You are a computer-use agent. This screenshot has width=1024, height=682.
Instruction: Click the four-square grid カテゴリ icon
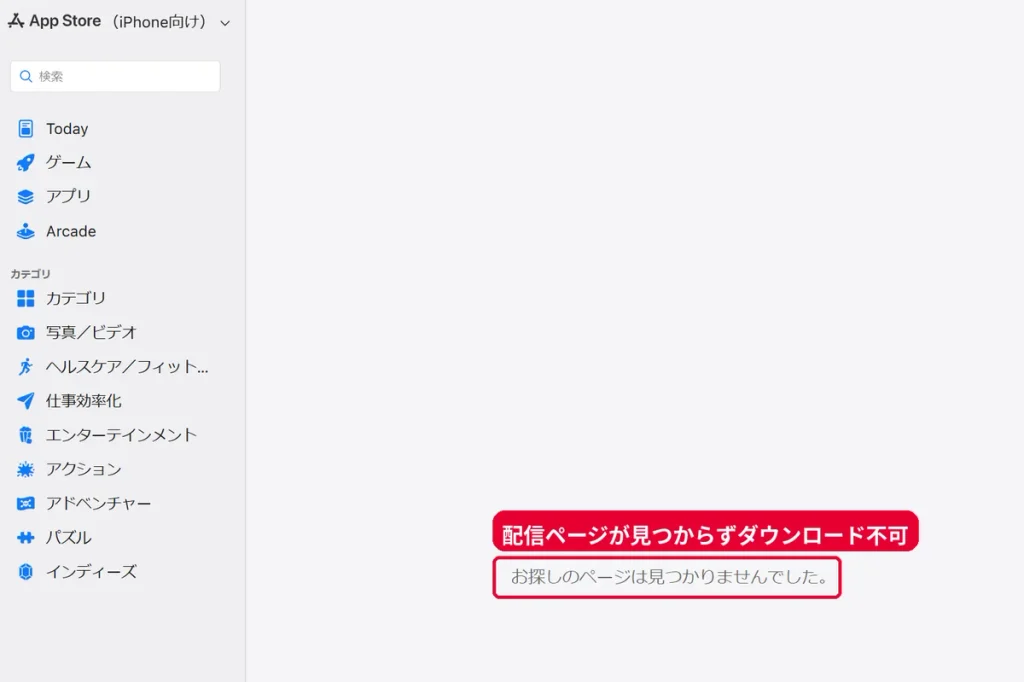(x=25, y=299)
